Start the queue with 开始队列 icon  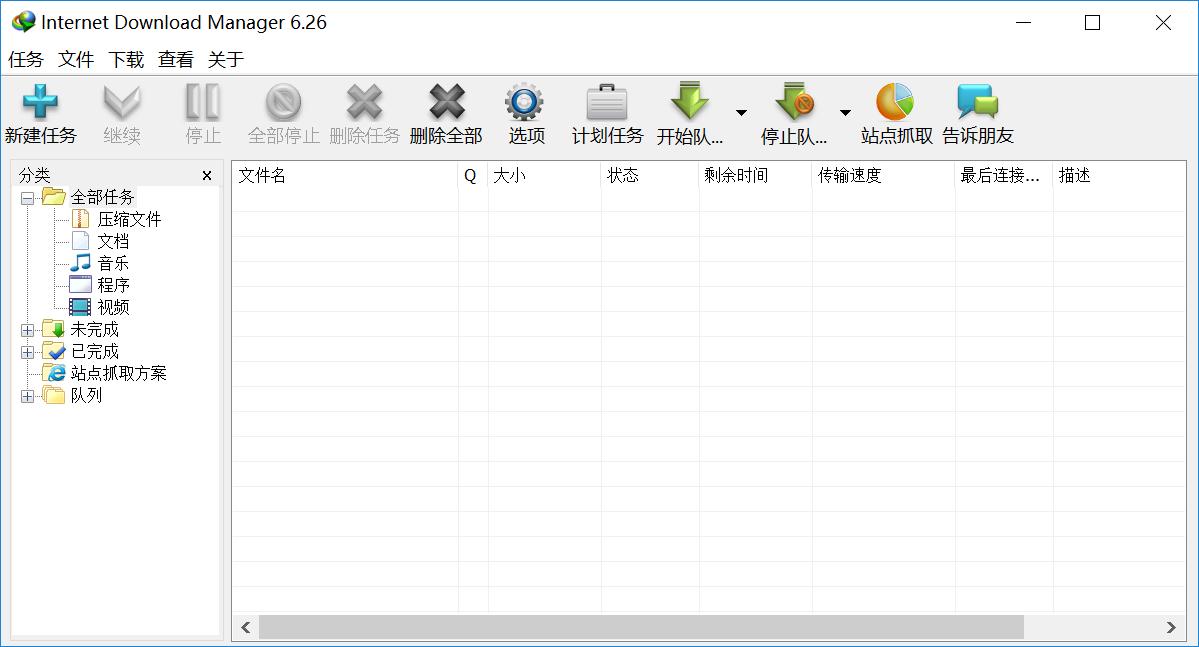pyautogui.click(x=689, y=103)
